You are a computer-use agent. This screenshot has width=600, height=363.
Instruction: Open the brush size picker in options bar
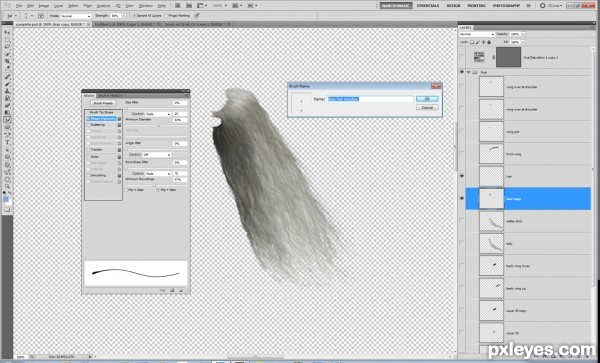[x=28, y=16]
